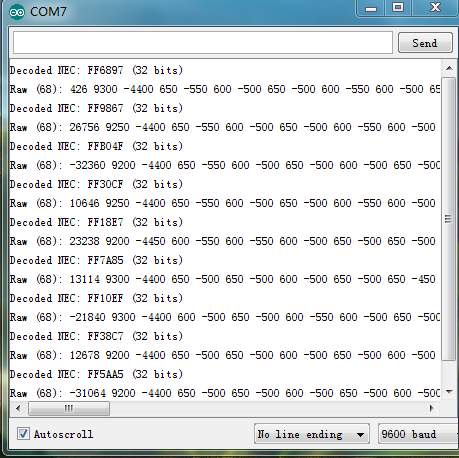Minimize the COM7 window
The height and width of the screenshot is (458, 459).
pyautogui.click(x=371, y=8)
